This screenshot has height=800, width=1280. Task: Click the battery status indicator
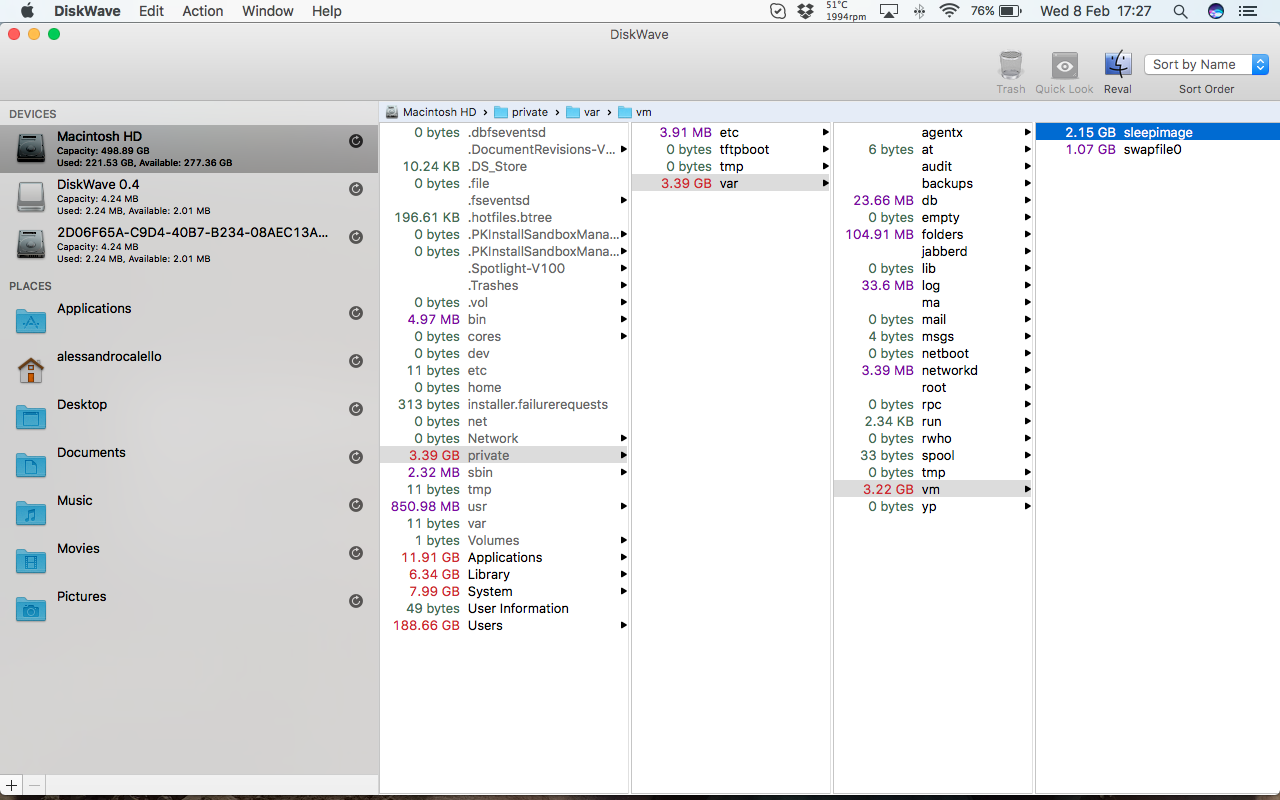click(x=996, y=11)
